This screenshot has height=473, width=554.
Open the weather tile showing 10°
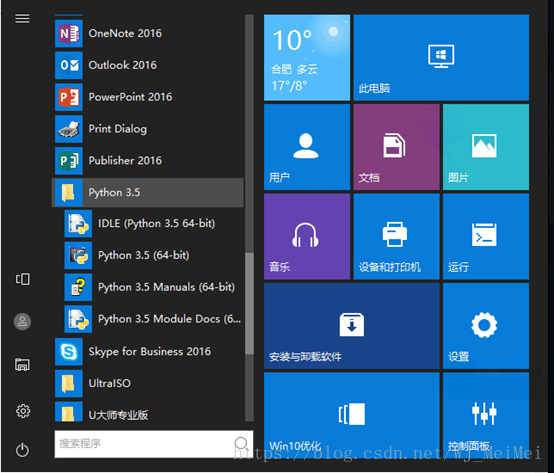pos(307,58)
